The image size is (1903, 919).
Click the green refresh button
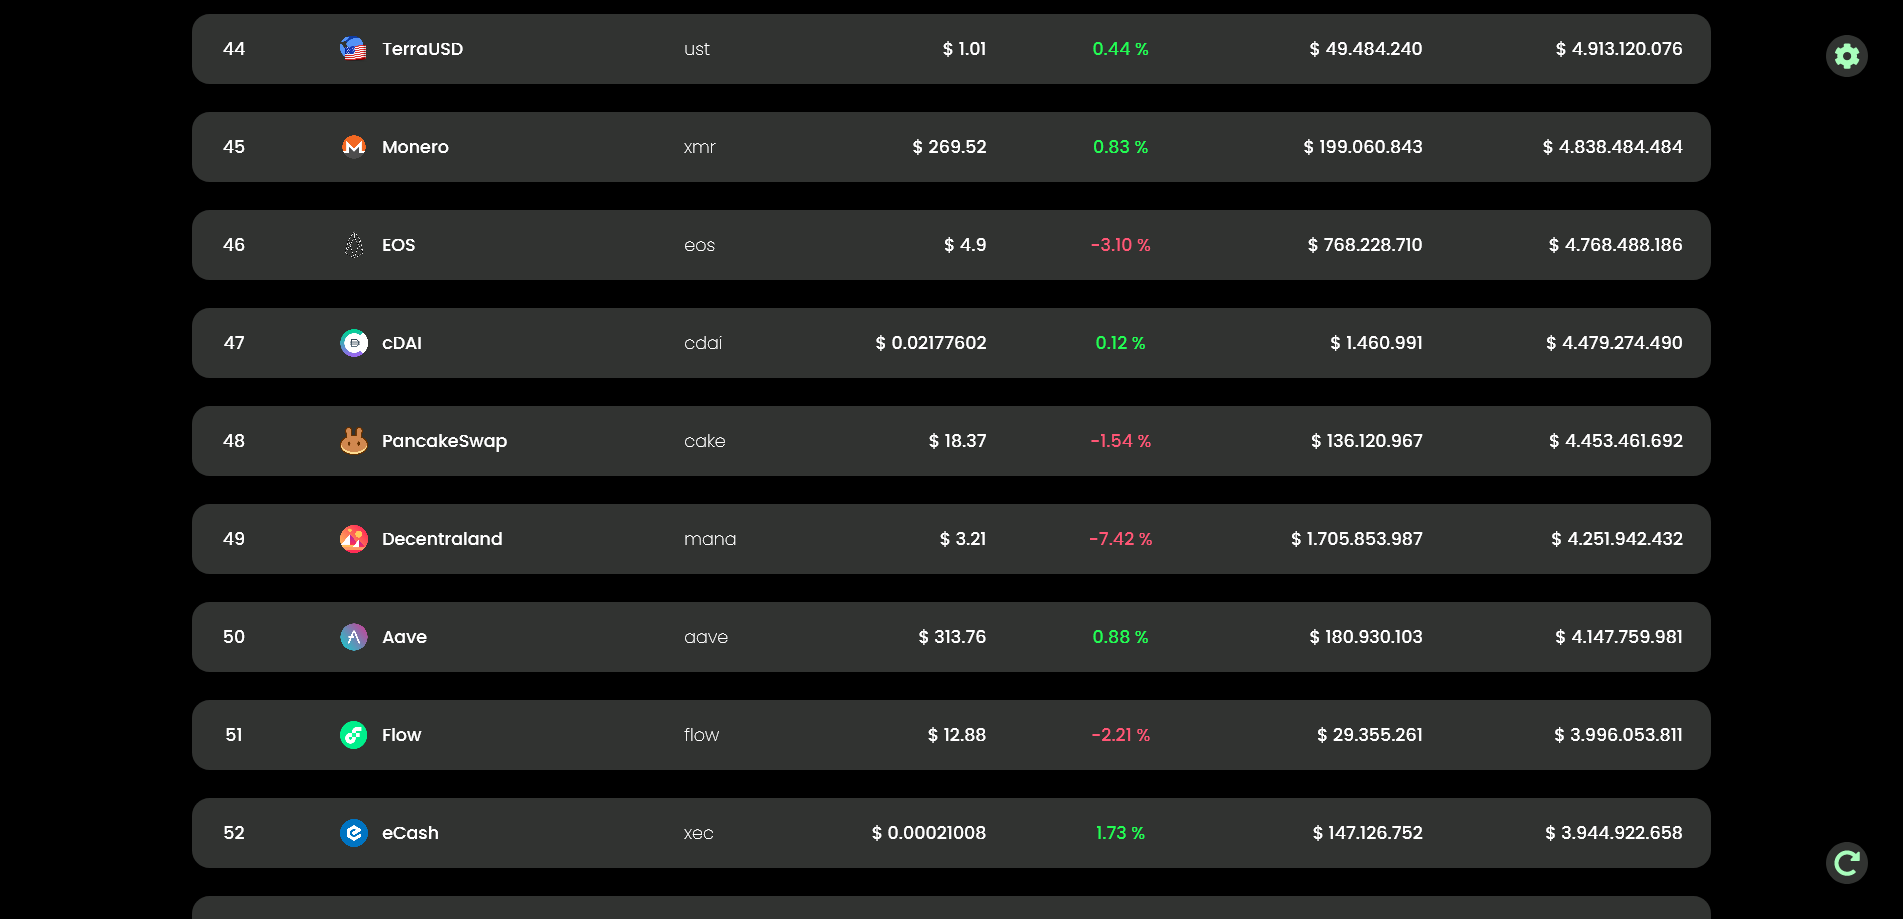click(1847, 863)
